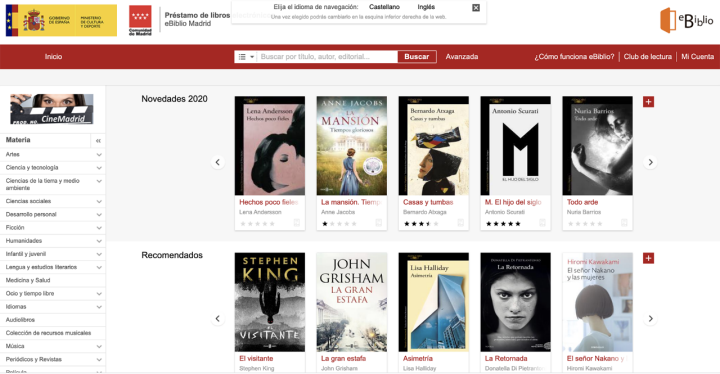Open Mi Cuenta
This screenshot has width=720, height=374.
698,57
